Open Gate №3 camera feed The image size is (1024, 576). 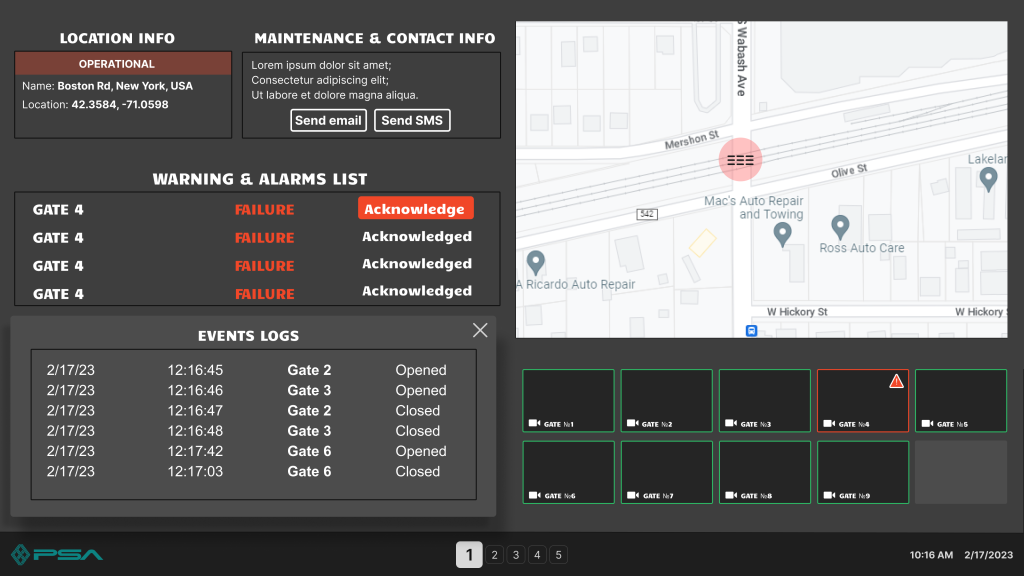coord(765,400)
